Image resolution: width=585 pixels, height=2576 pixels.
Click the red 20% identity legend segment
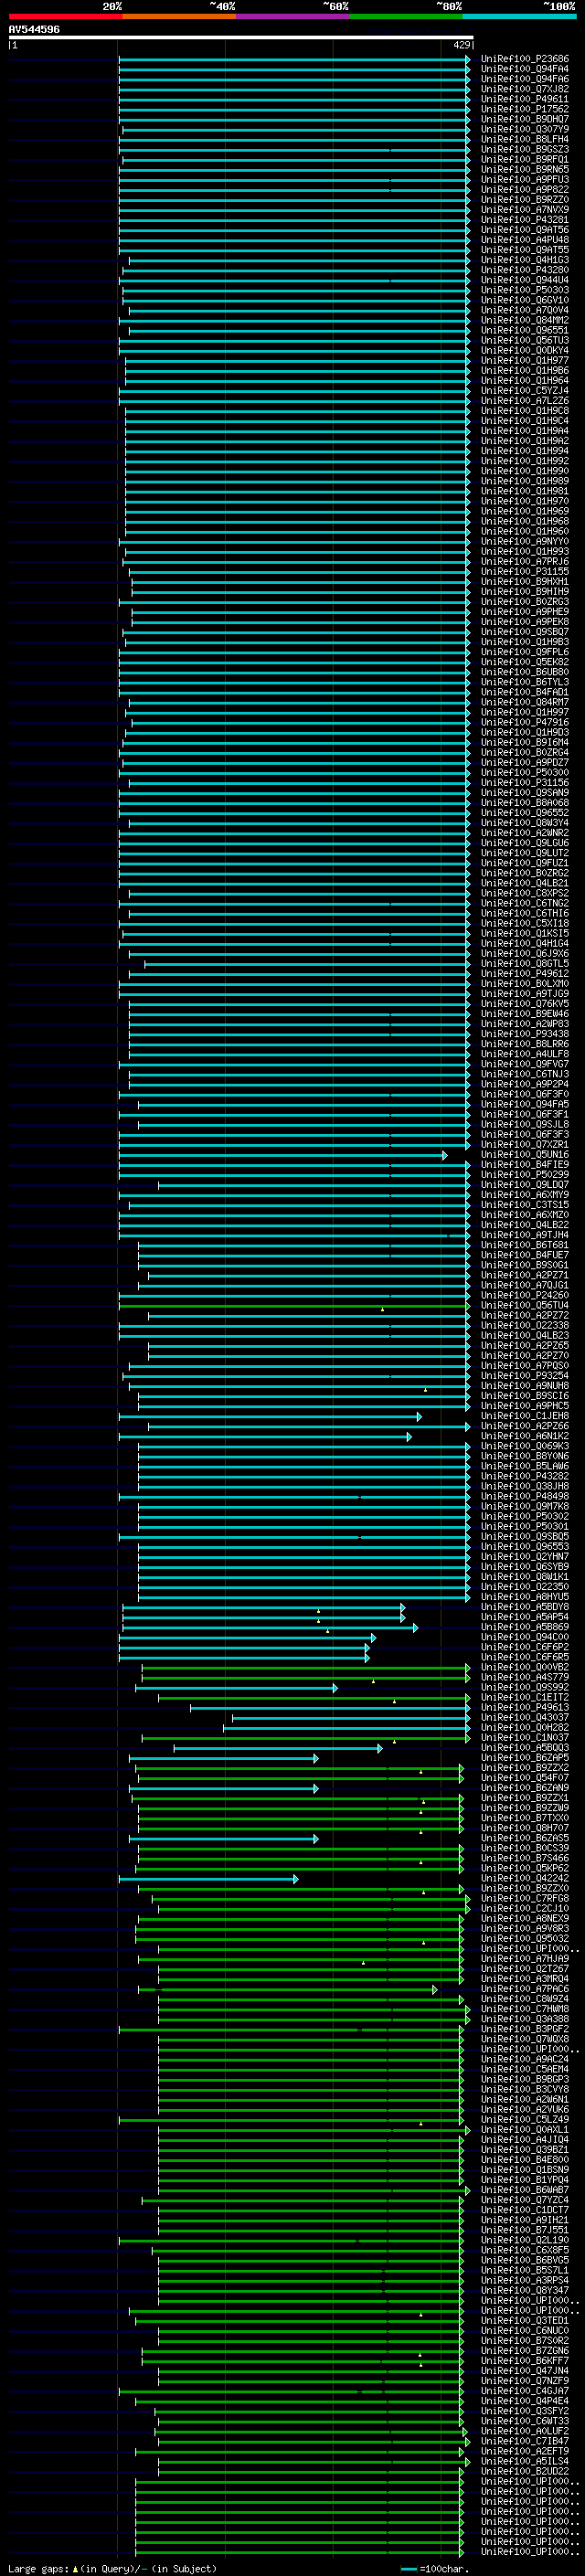65,16
